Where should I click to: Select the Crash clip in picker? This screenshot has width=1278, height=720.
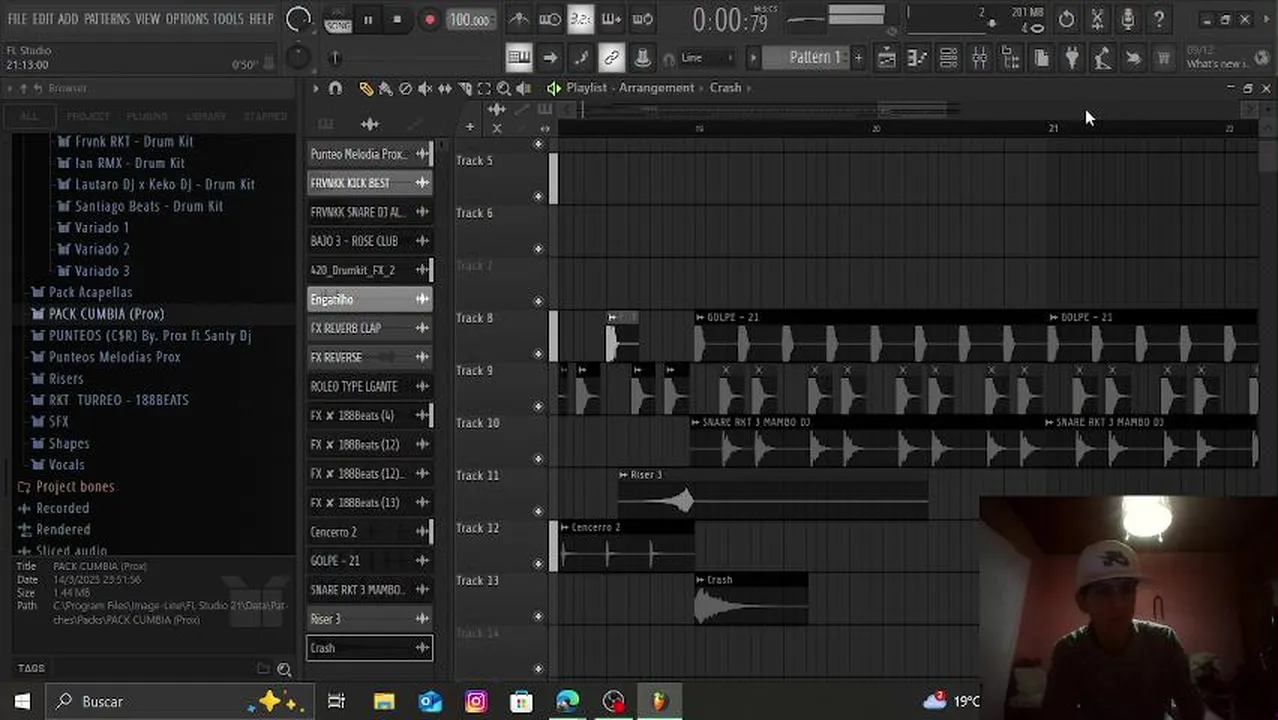369,648
